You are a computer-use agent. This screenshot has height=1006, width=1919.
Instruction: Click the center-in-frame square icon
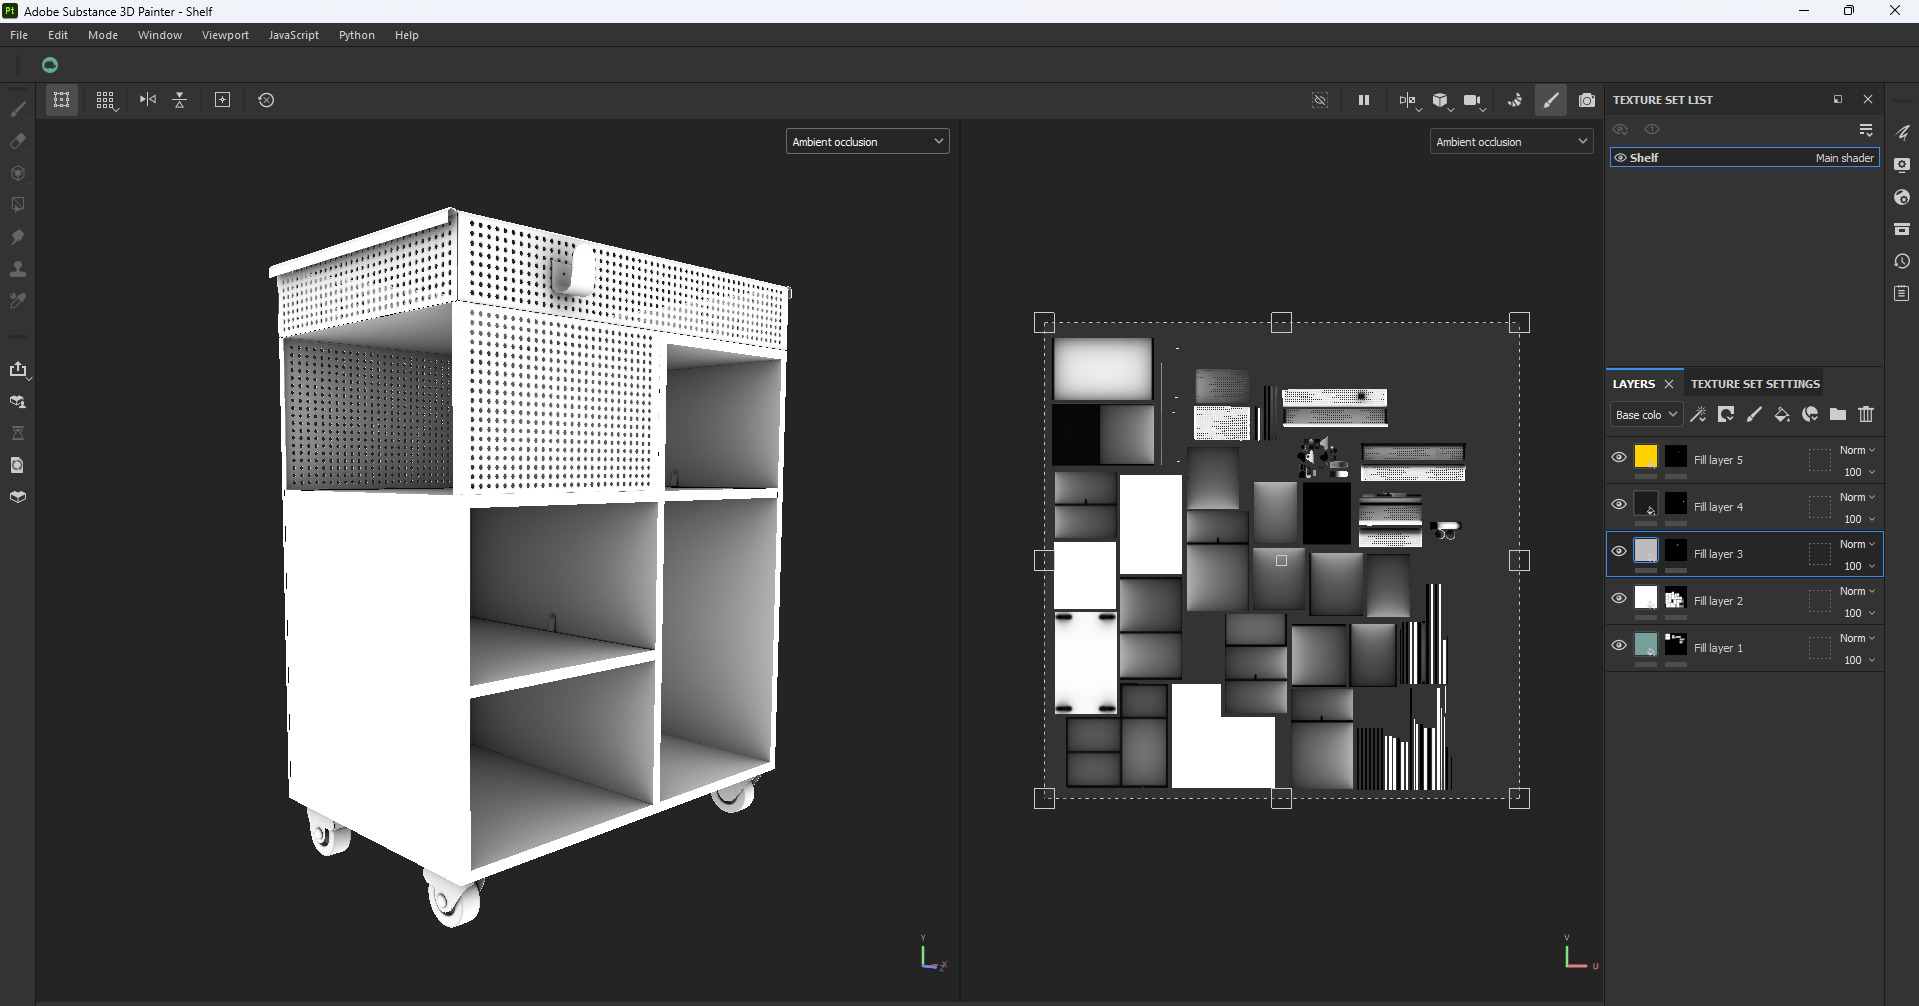(x=223, y=100)
